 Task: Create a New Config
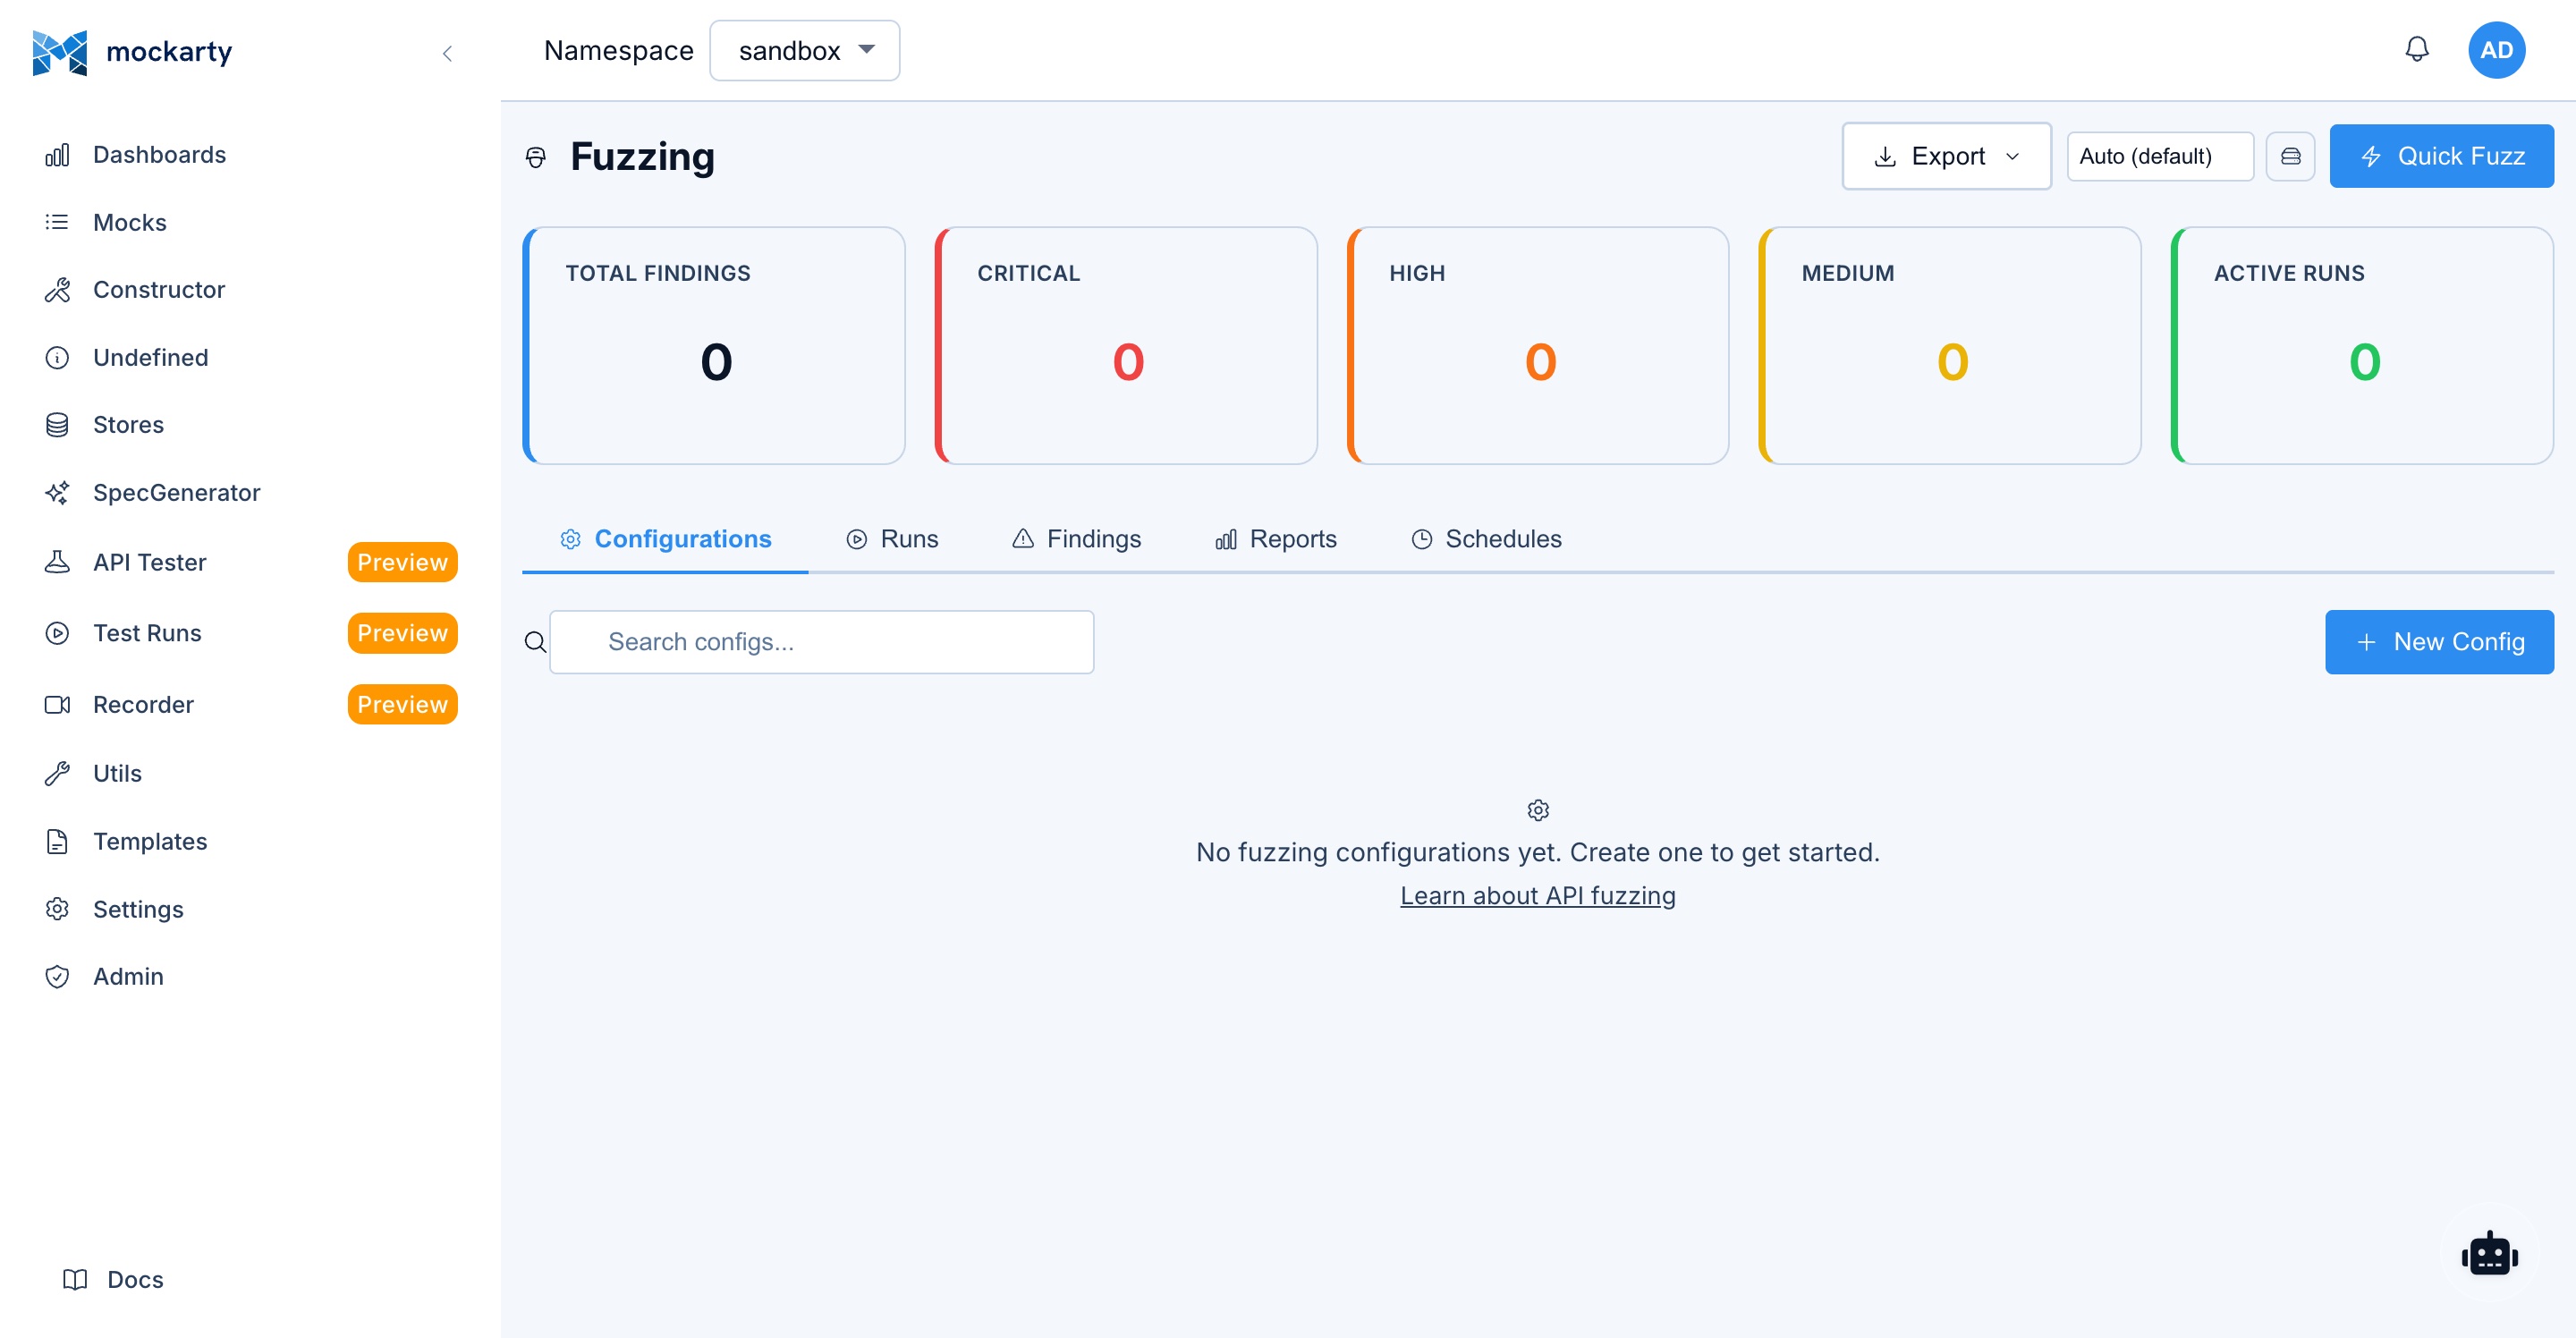click(2439, 642)
